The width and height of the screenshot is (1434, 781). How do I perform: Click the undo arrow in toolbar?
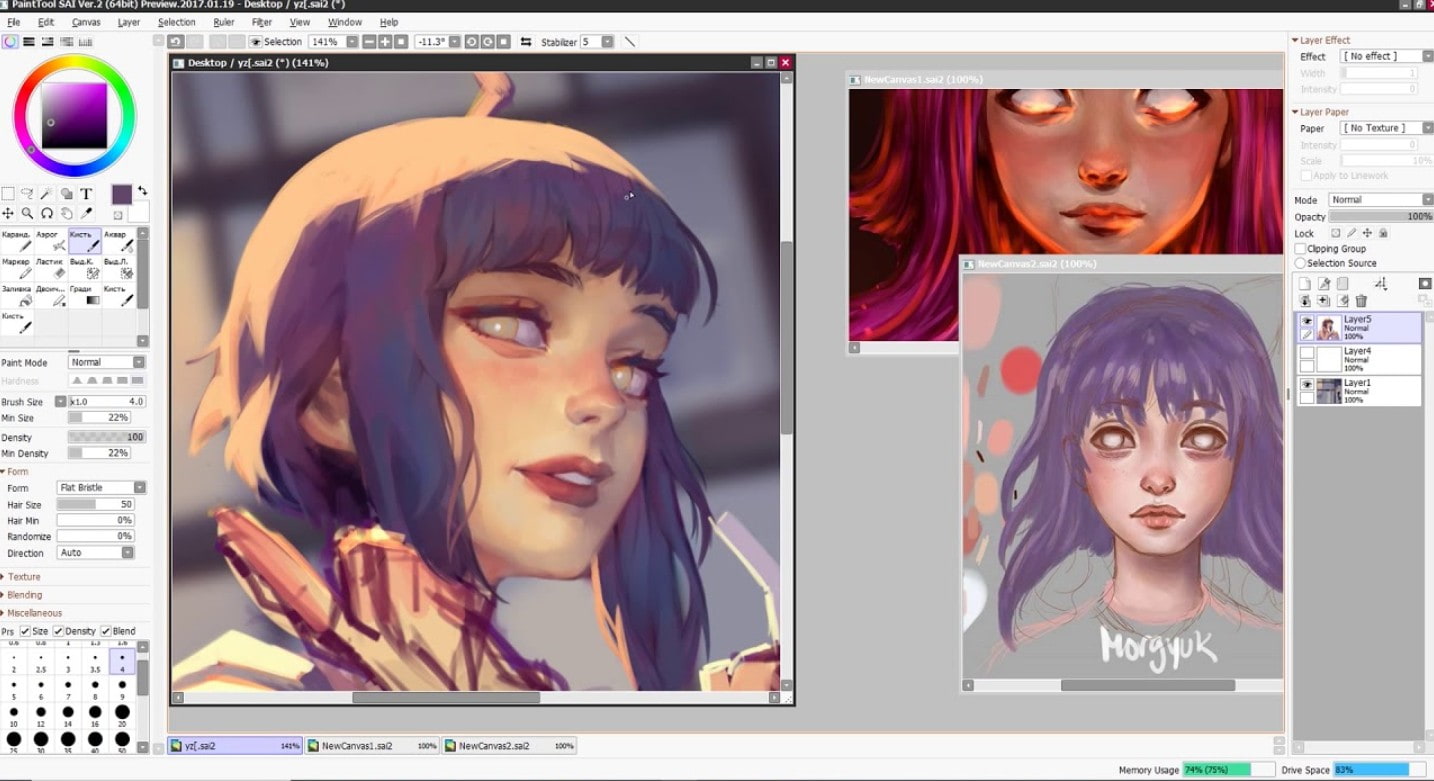[176, 42]
